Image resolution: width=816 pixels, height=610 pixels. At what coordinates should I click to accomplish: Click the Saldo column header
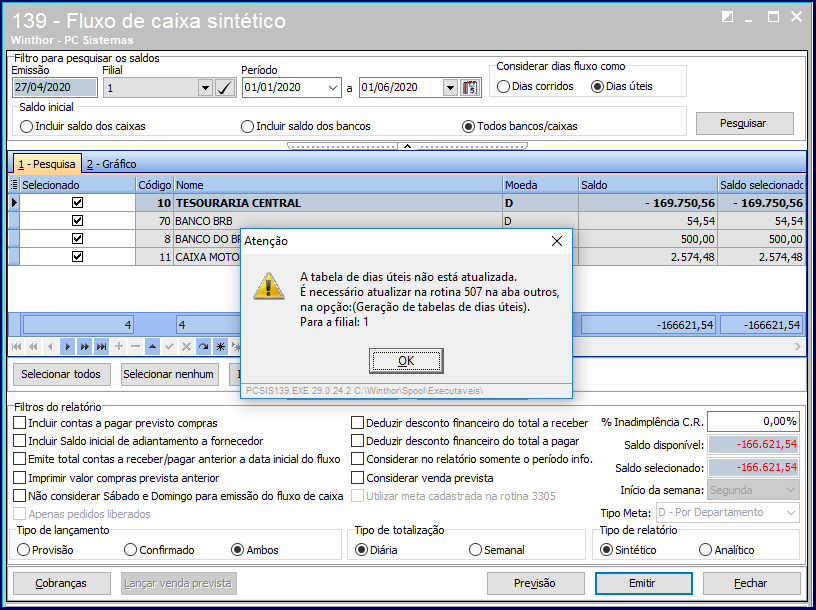coord(648,185)
